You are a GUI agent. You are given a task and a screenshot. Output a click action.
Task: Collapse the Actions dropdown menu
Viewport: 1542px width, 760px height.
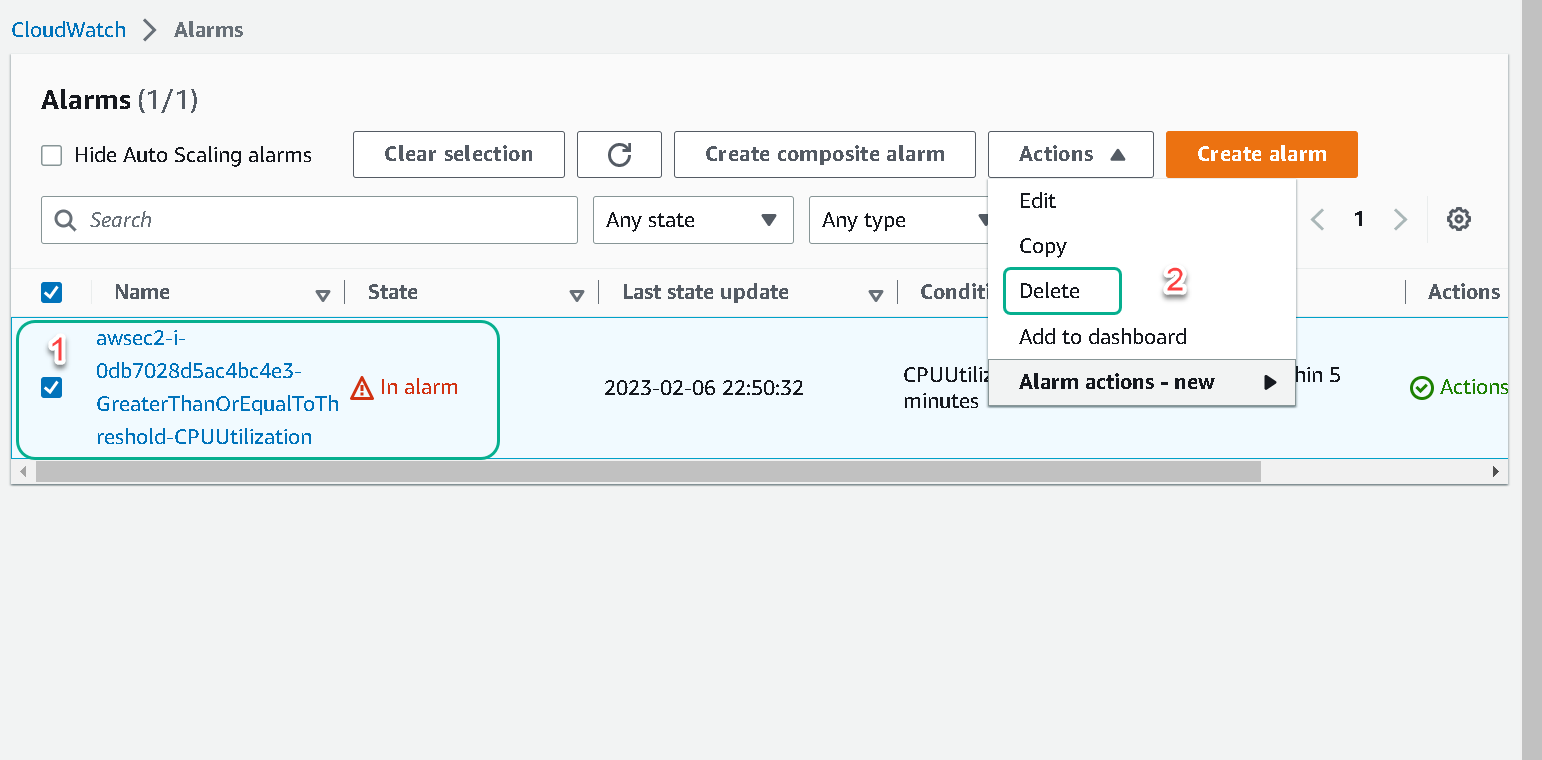coord(1071,154)
